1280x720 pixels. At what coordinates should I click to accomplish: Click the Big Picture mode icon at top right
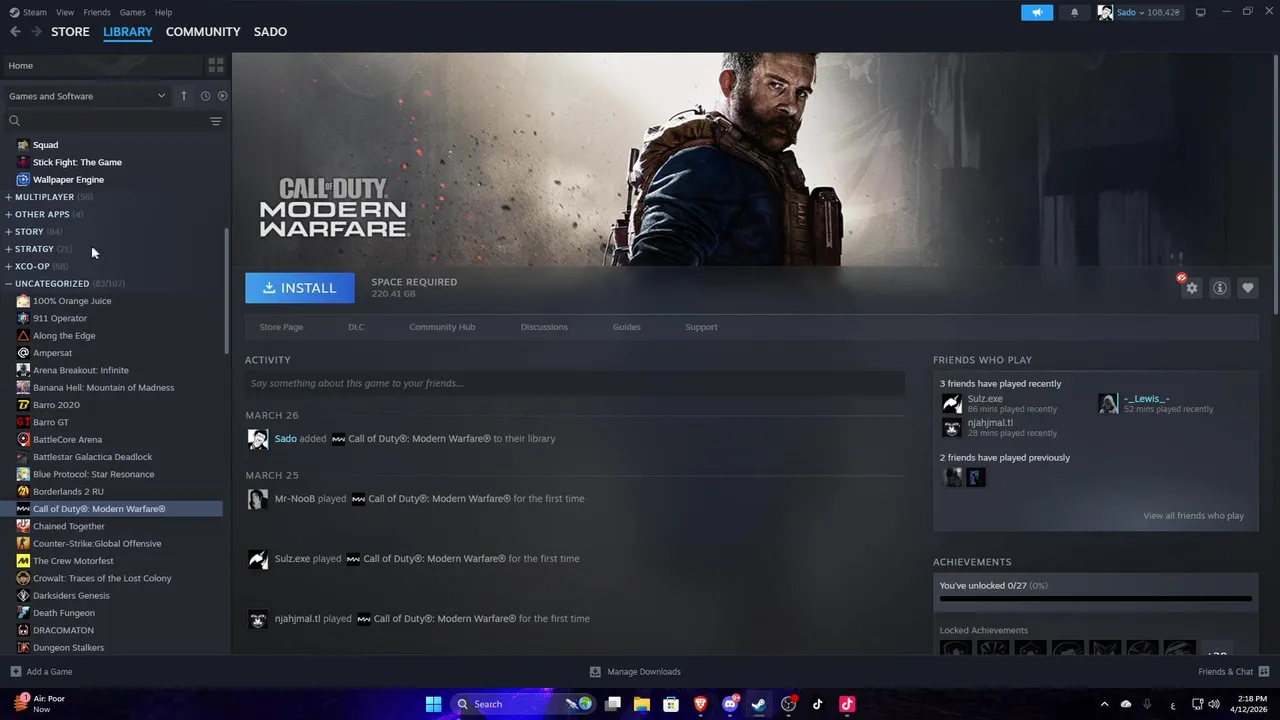point(1200,12)
